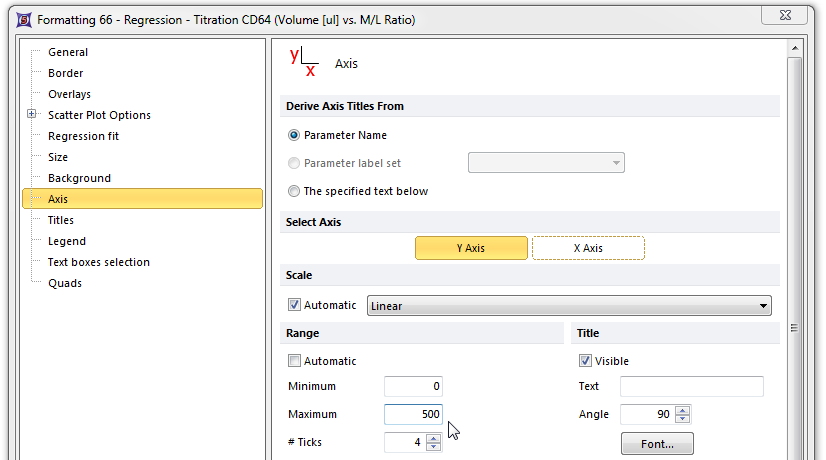Open the Font... dialog button
Viewport: 826px width, 460px height.
[657, 444]
